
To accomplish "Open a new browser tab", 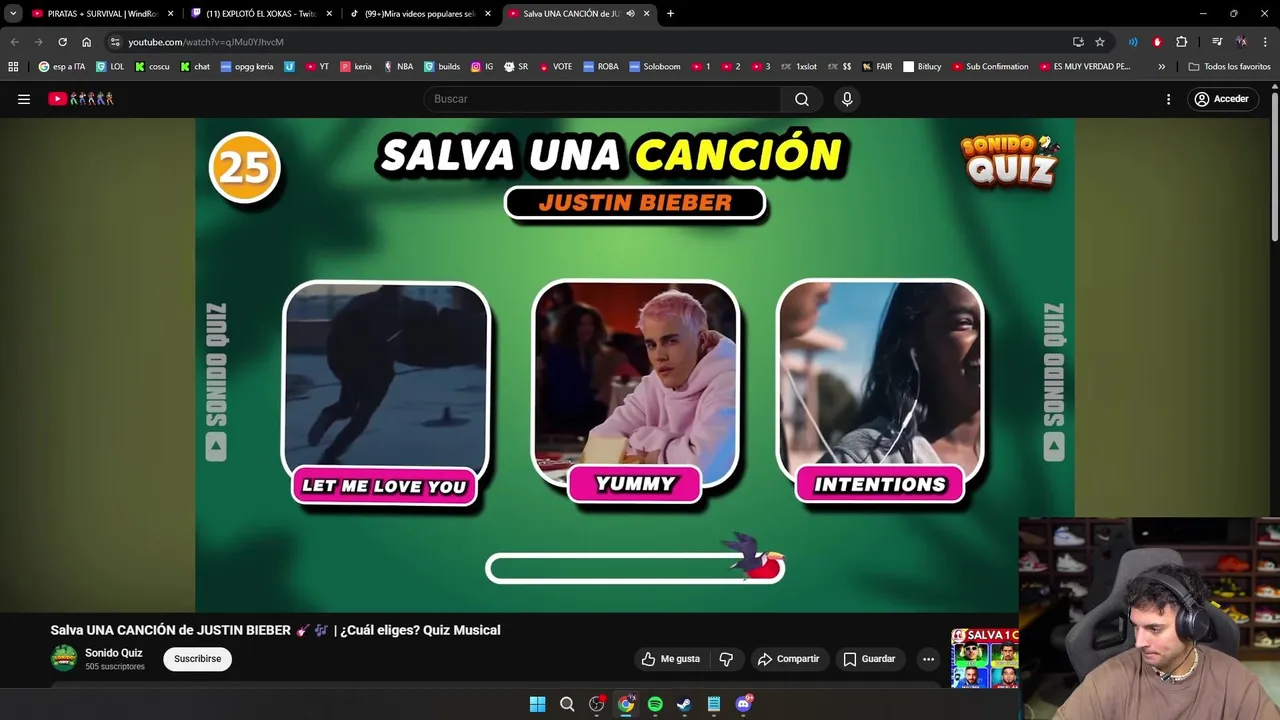I will 670,14.
